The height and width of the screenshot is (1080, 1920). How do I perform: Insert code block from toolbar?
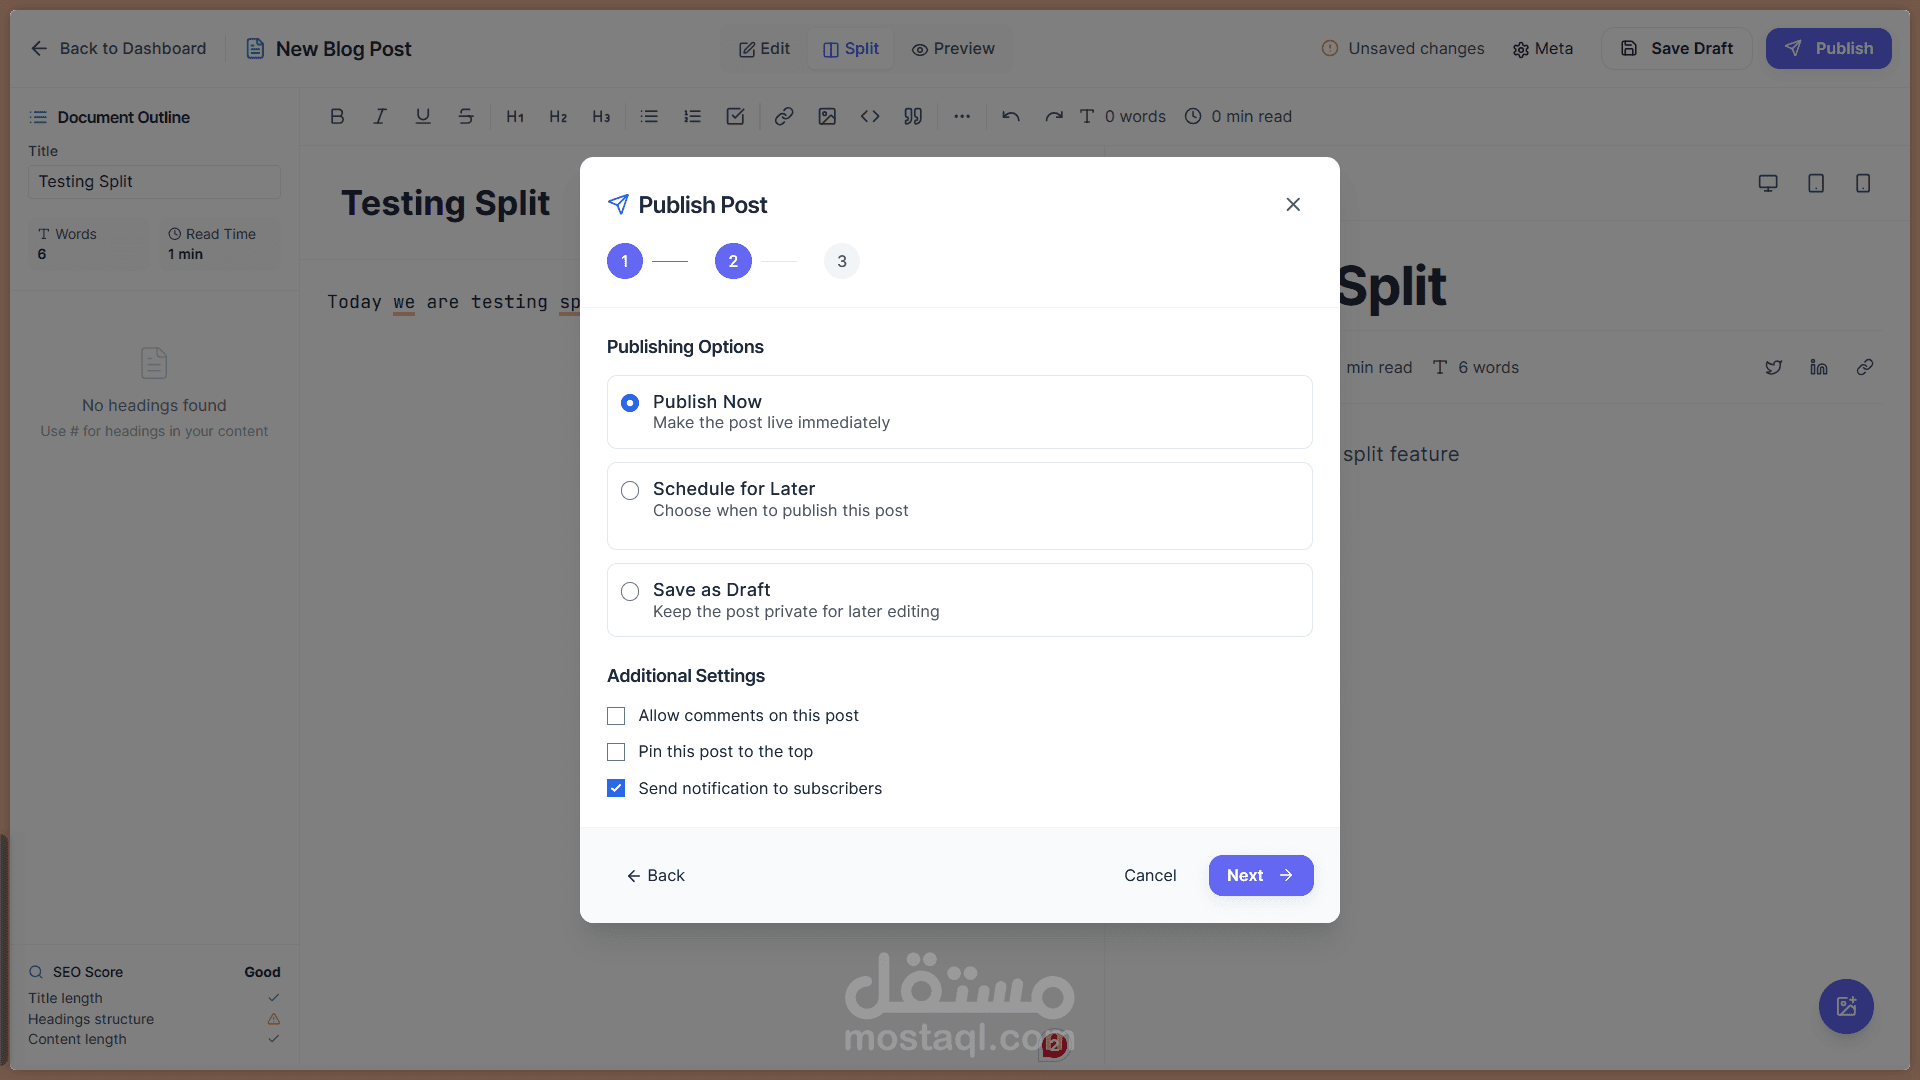coord(870,116)
